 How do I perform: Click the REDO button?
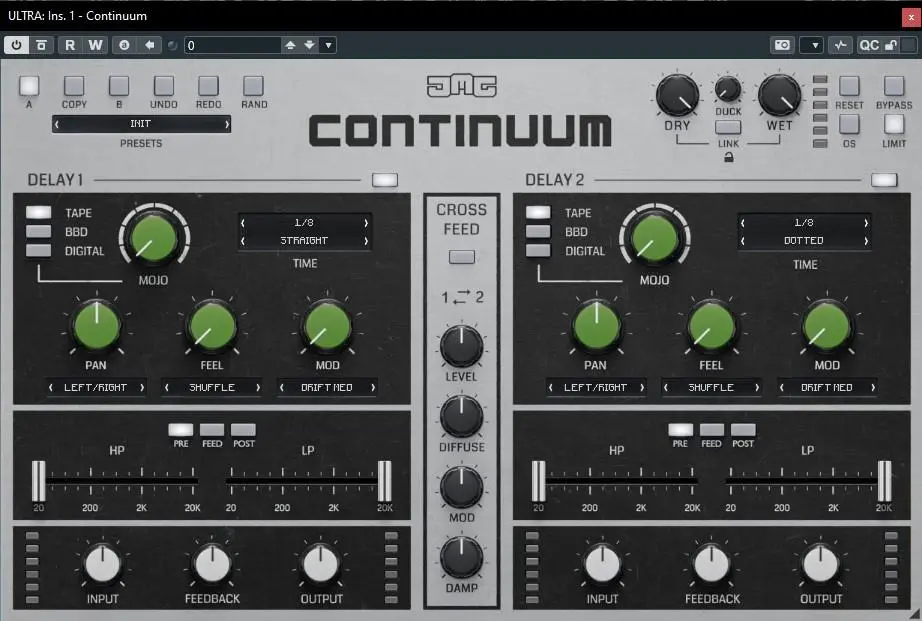(208, 86)
